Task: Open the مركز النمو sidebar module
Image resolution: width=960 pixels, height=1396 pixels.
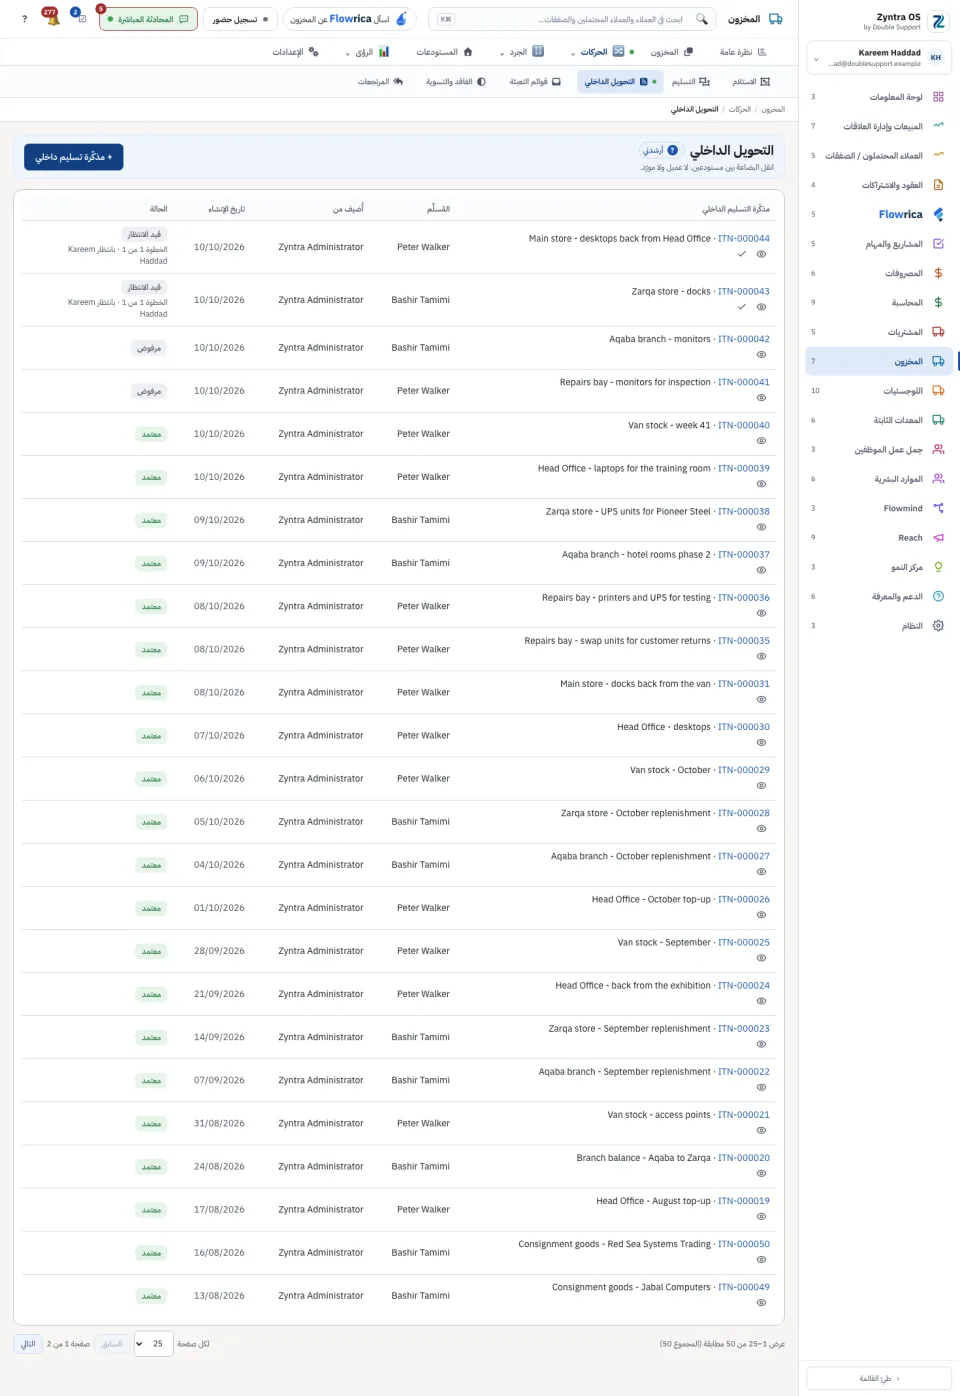Action: click(x=879, y=567)
